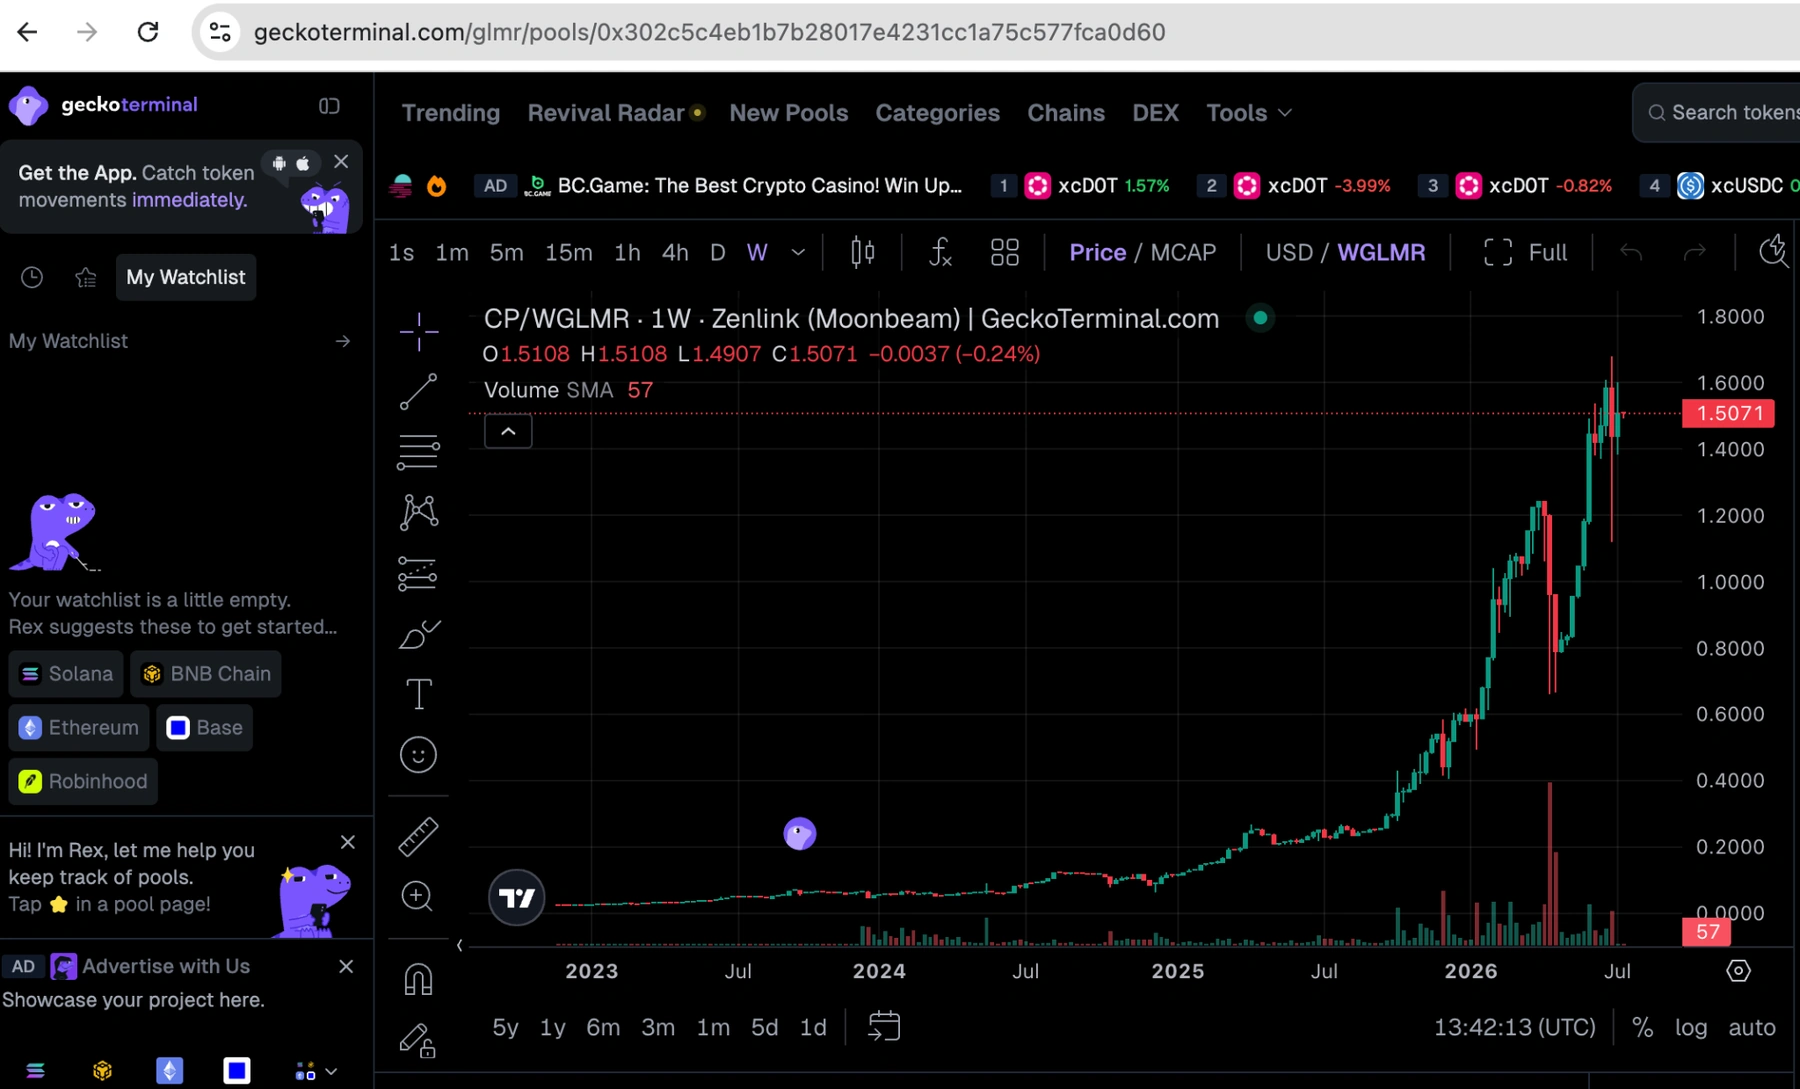Add the Robinhood chain suggestion

tap(83, 782)
